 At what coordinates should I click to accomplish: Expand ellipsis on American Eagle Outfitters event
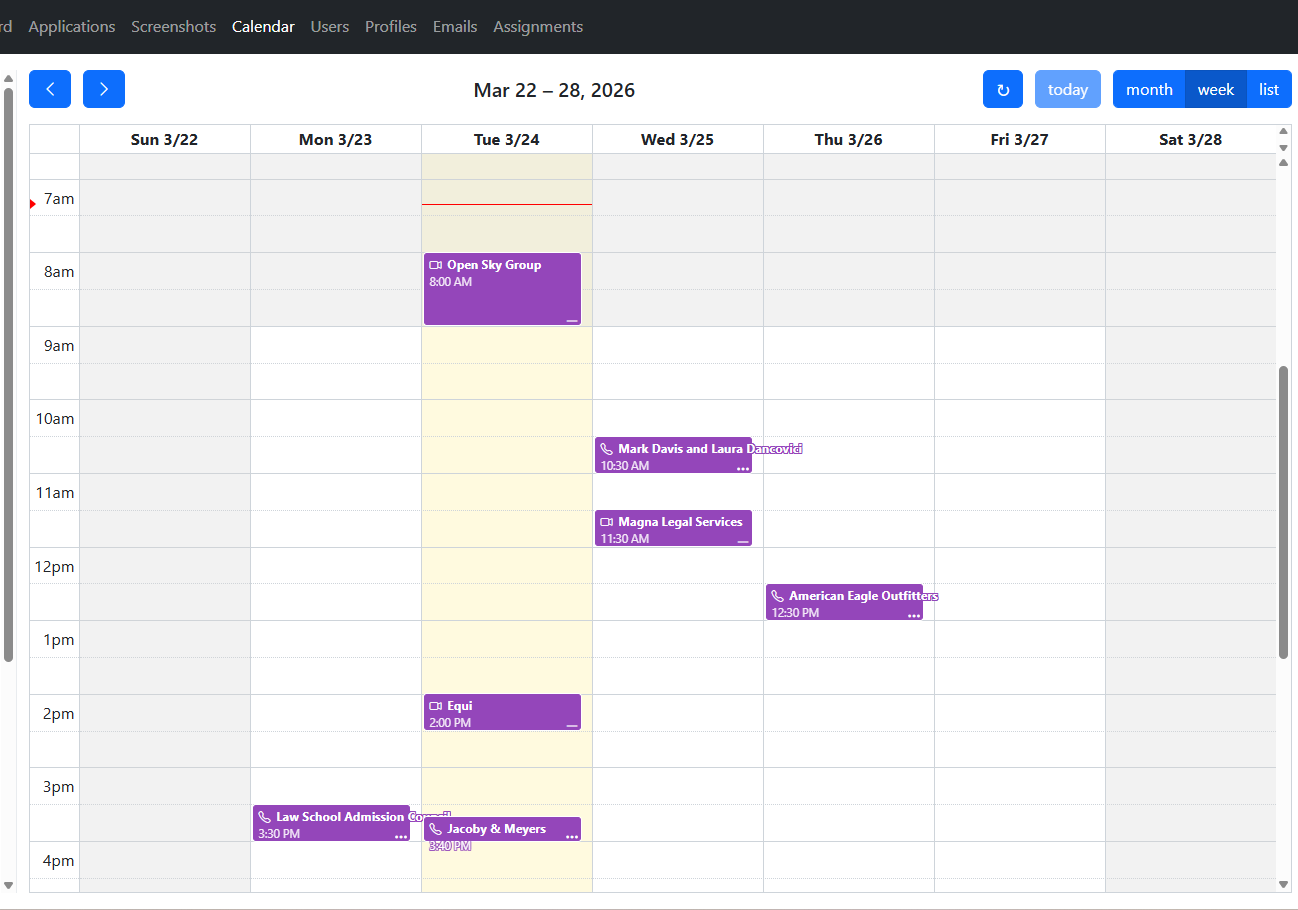pyautogui.click(x=914, y=615)
